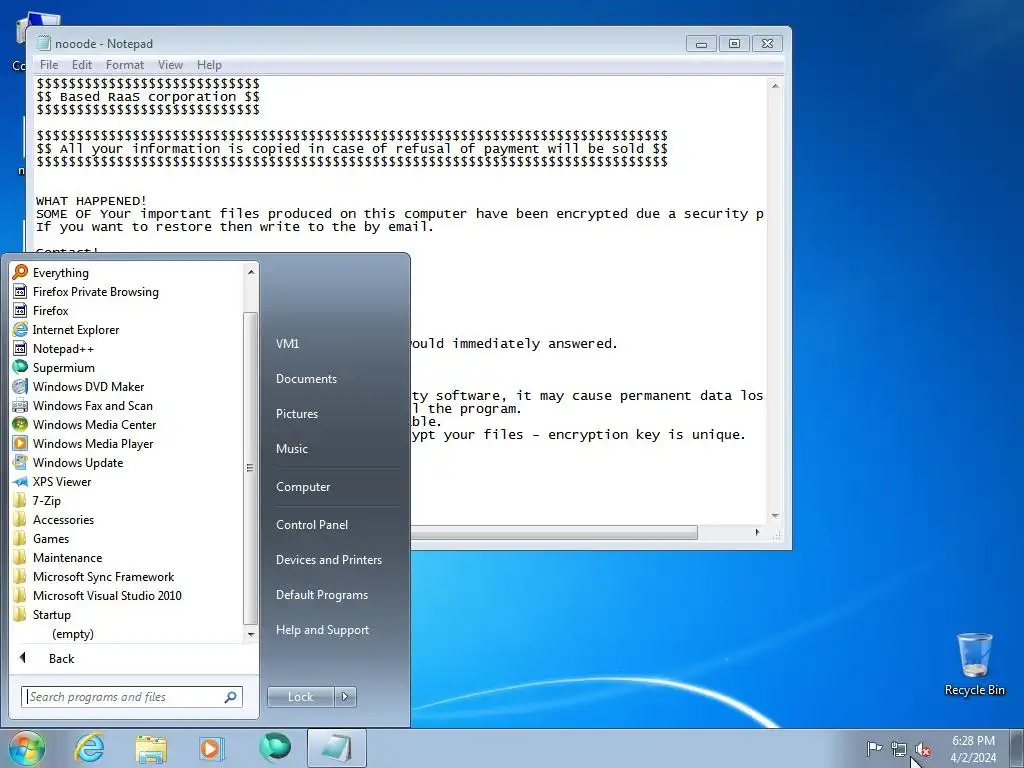Open Windows Explorer from the taskbar
Image resolution: width=1024 pixels, height=768 pixels.
point(152,748)
